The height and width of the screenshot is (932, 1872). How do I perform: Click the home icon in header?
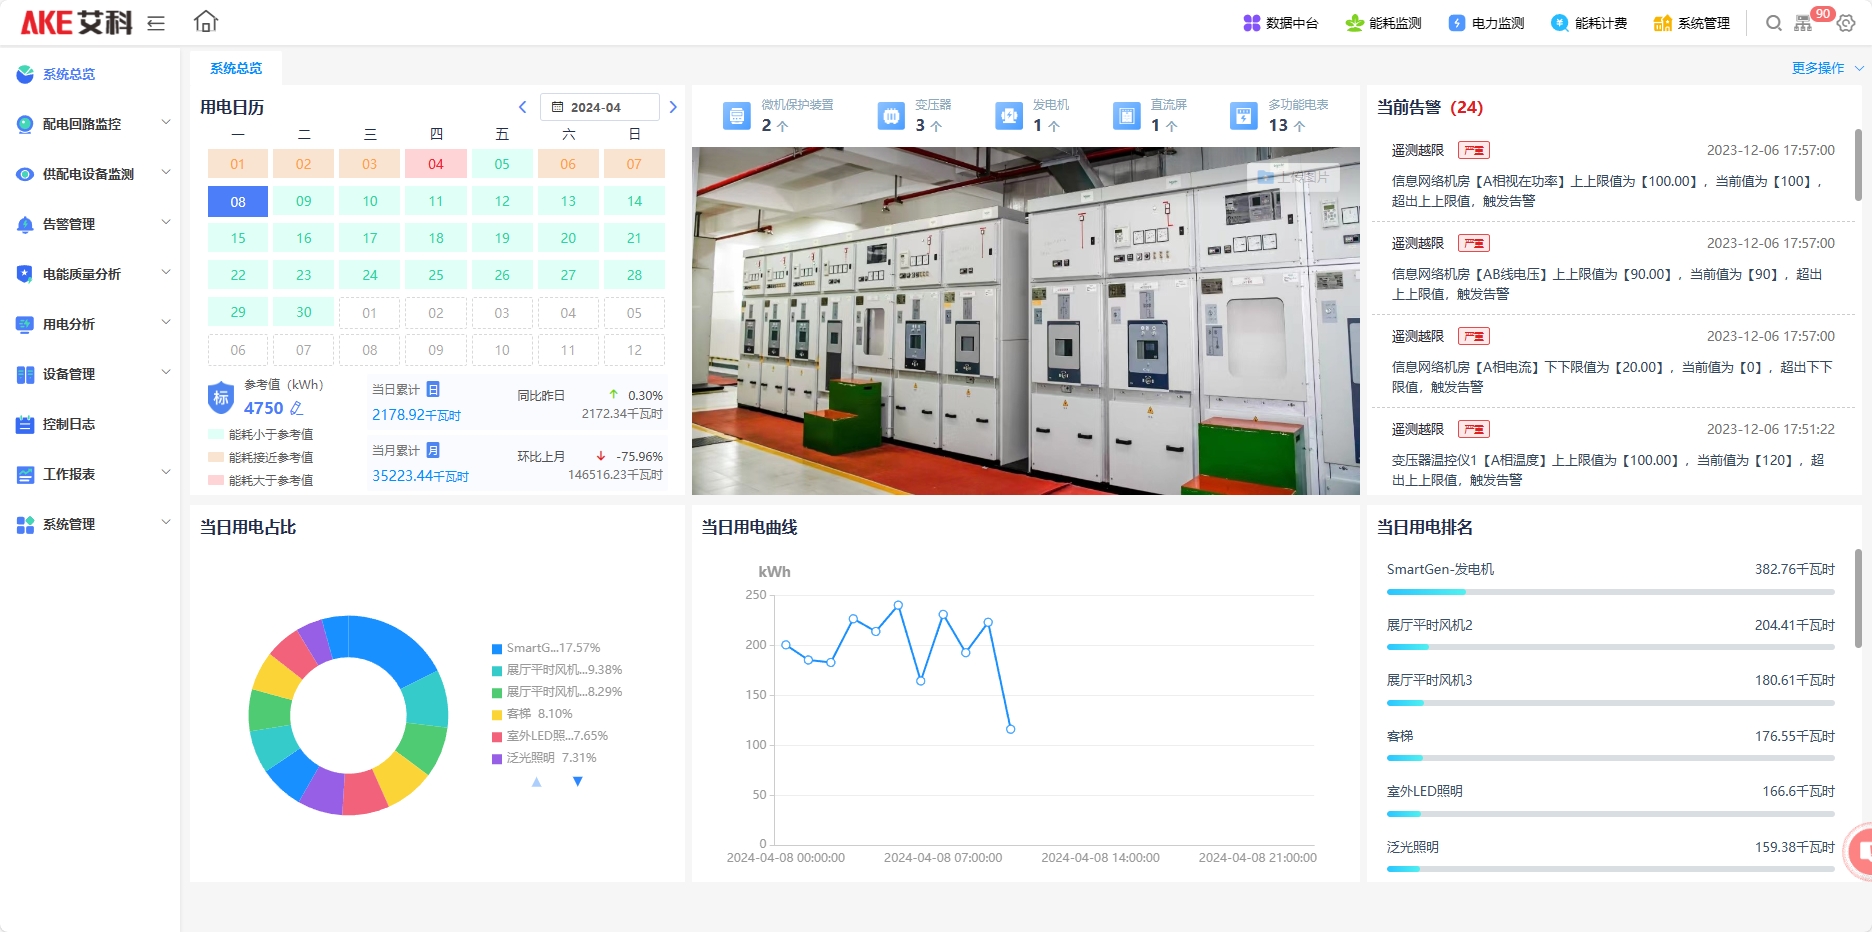click(206, 22)
